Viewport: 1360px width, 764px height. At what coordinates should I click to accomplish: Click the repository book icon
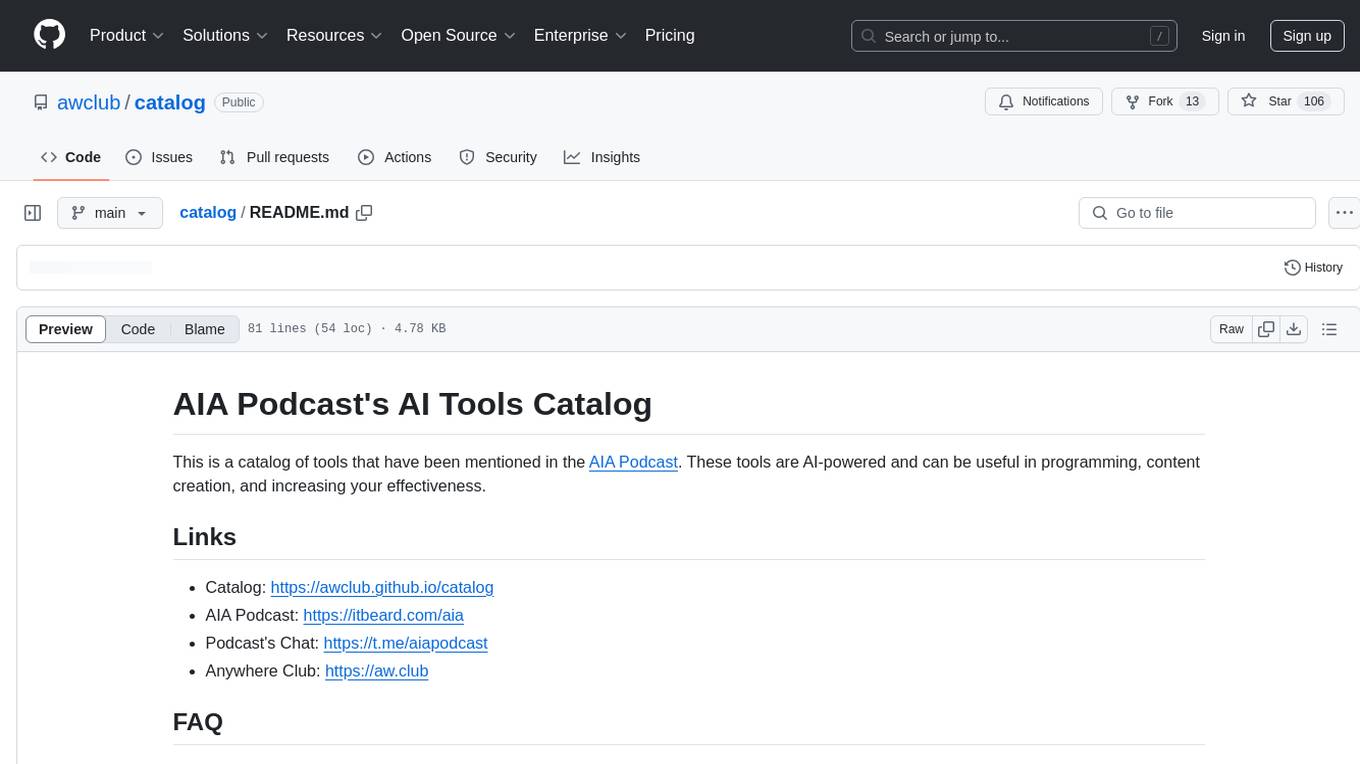[41, 102]
